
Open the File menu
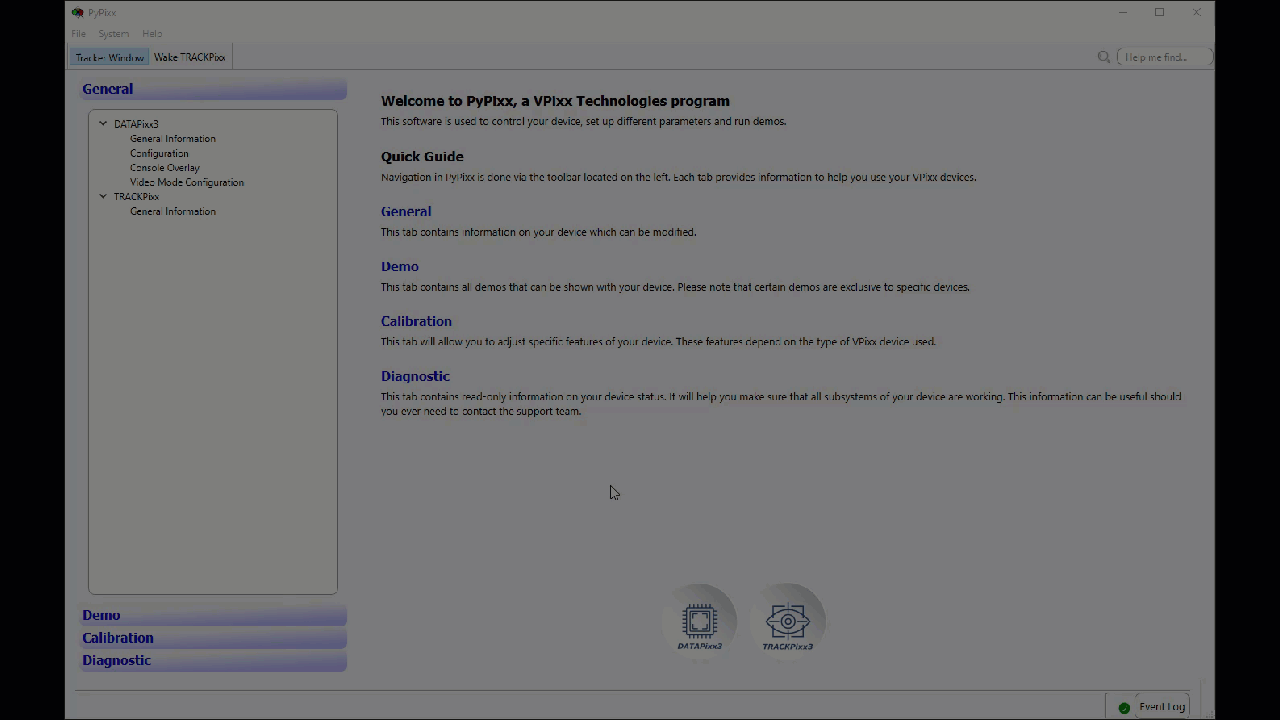coord(78,34)
